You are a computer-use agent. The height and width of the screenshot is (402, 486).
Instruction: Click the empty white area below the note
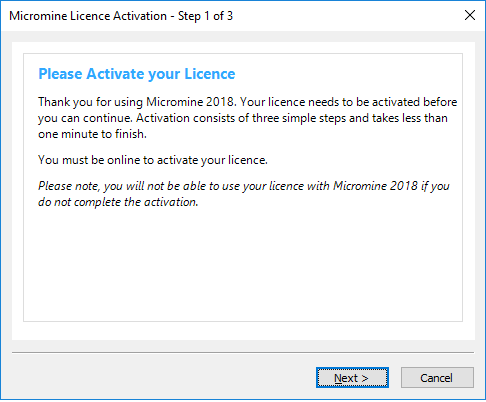(243, 263)
